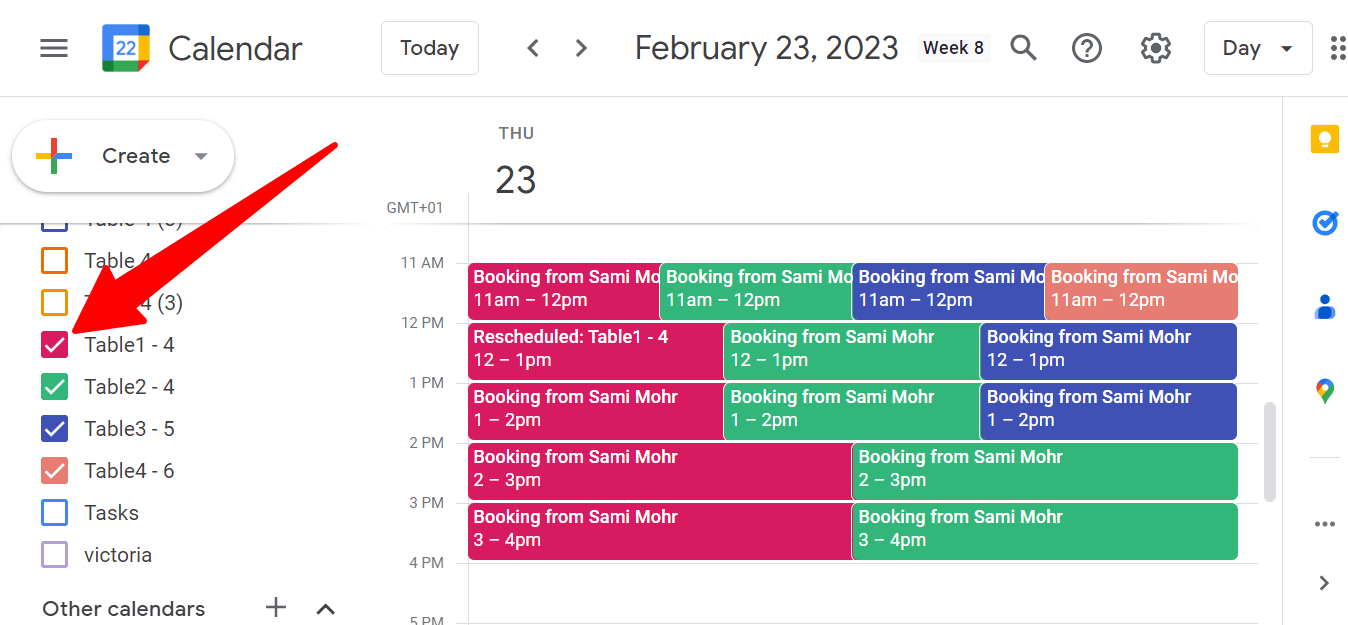Open Google Keep in the side panel

1324,138
